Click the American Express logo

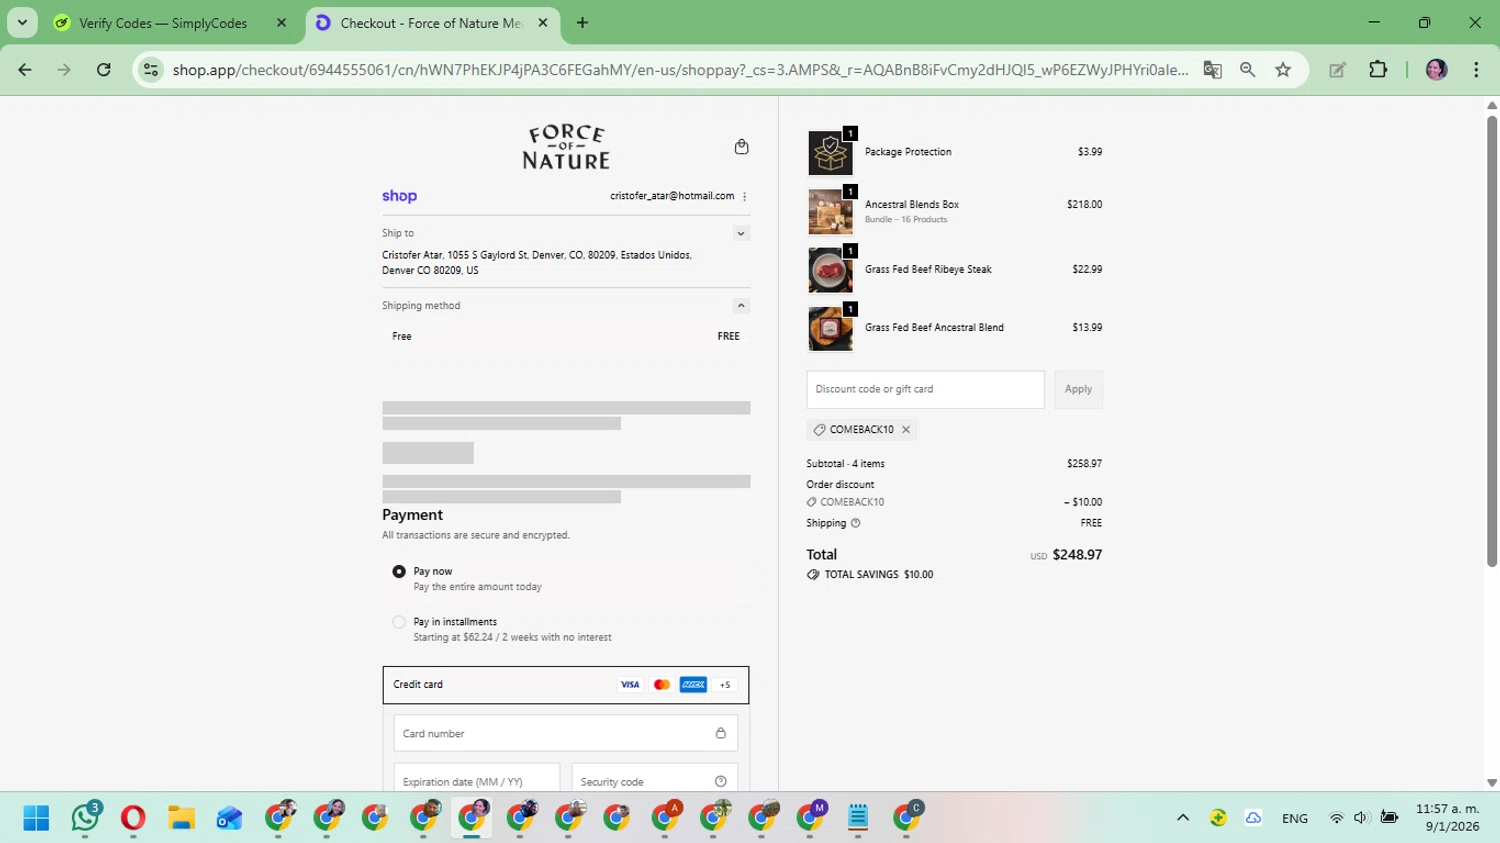coord(693,685)
